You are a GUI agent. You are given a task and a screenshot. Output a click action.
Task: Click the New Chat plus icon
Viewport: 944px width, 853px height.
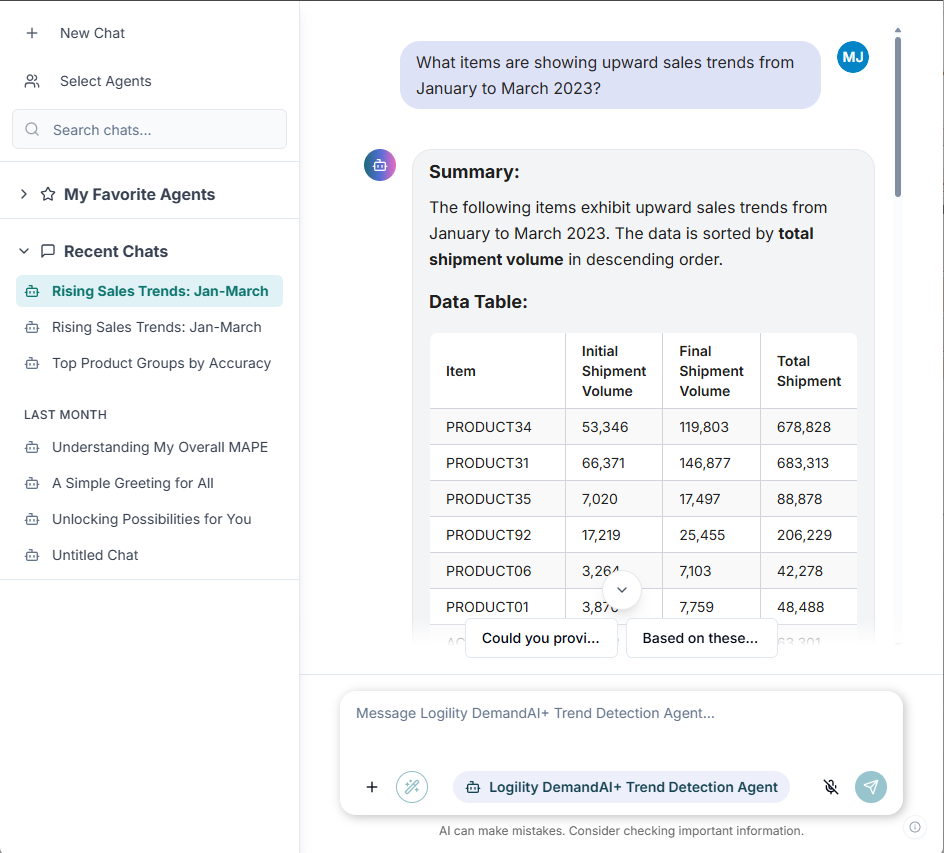pos(32,33)
